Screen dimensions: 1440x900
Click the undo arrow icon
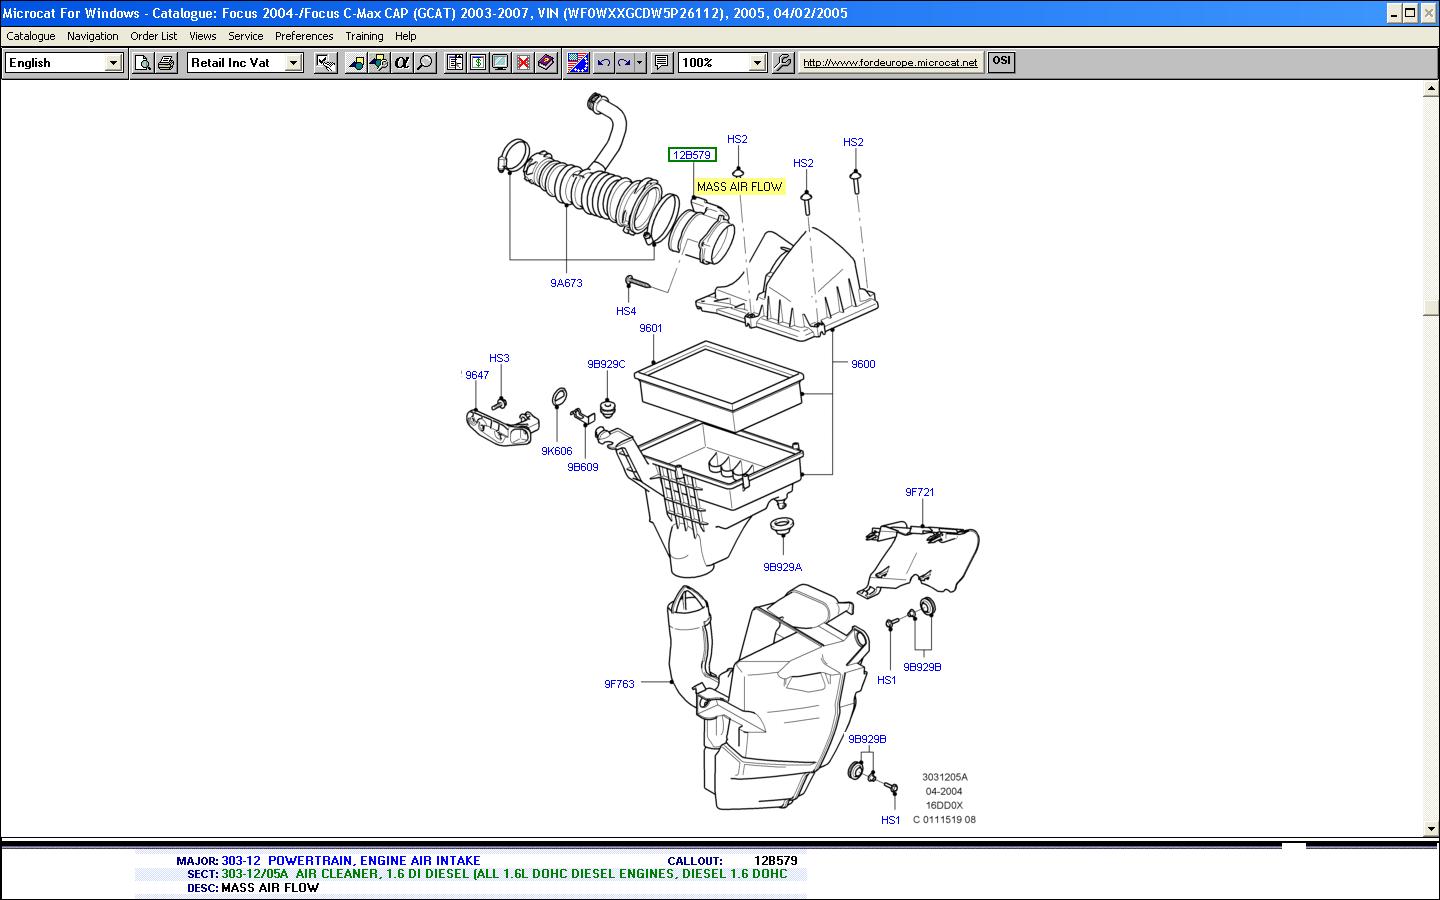pos(603,63)
